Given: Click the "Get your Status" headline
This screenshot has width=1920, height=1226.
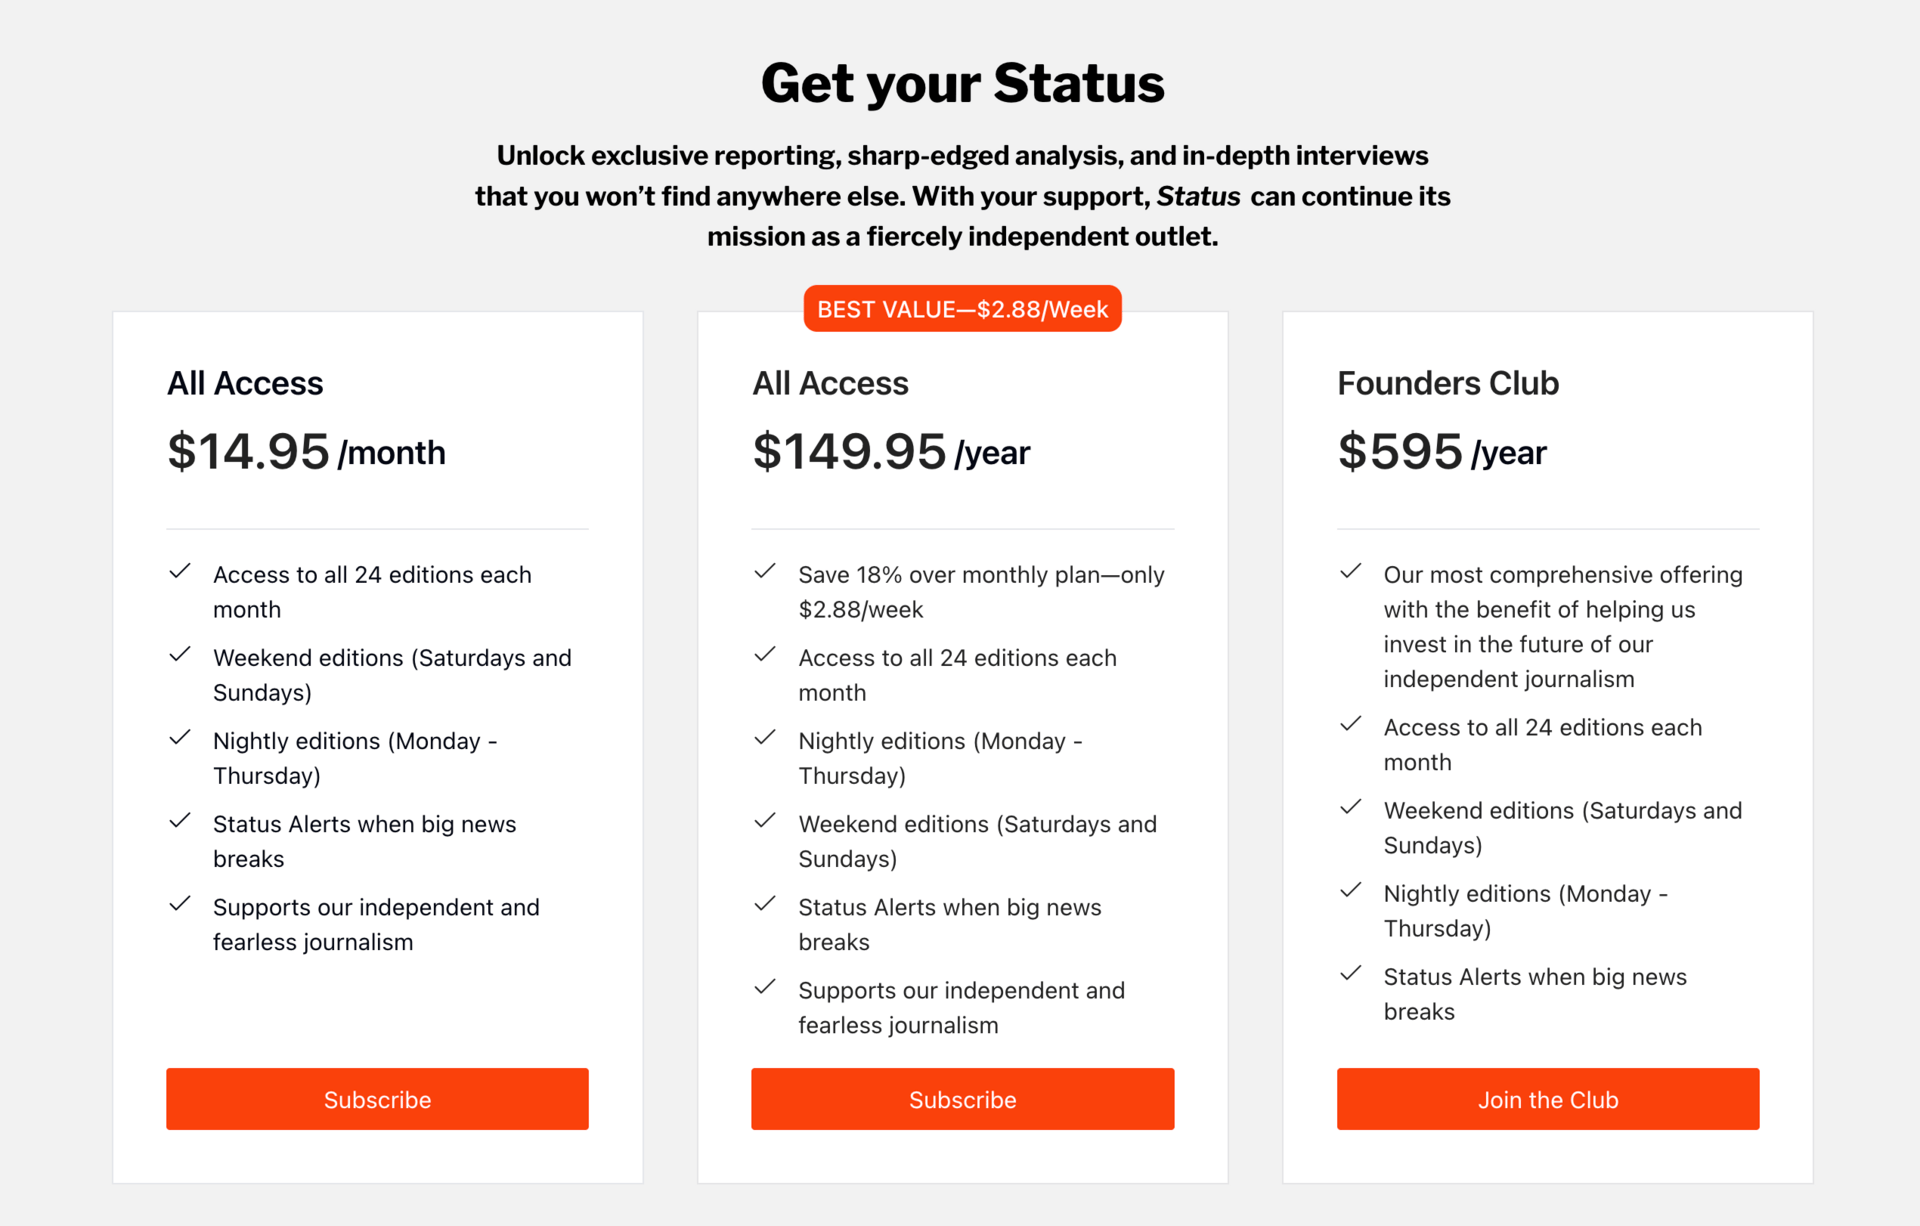Looking at the screenshot, I should (x=962, y=83).
